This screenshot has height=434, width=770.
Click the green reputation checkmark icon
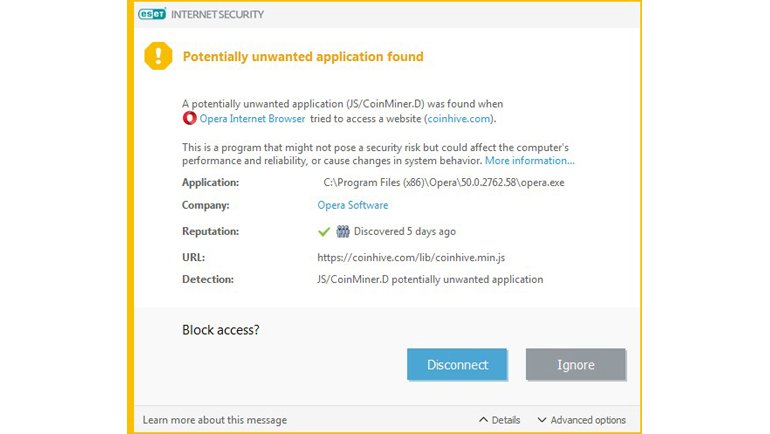(x=324, y=231)
